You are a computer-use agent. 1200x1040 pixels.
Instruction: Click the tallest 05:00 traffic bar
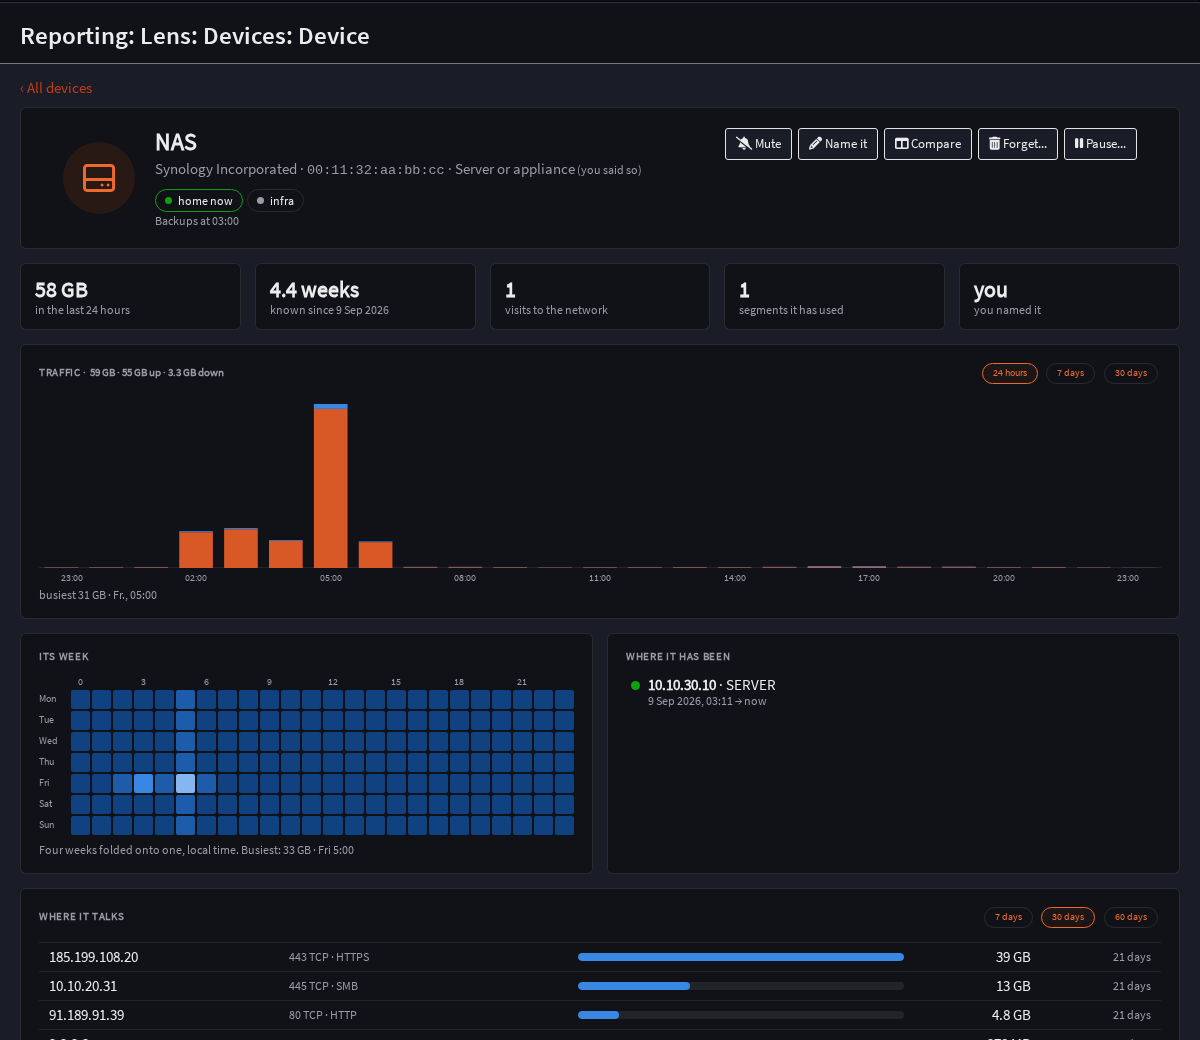coord(331,486)
